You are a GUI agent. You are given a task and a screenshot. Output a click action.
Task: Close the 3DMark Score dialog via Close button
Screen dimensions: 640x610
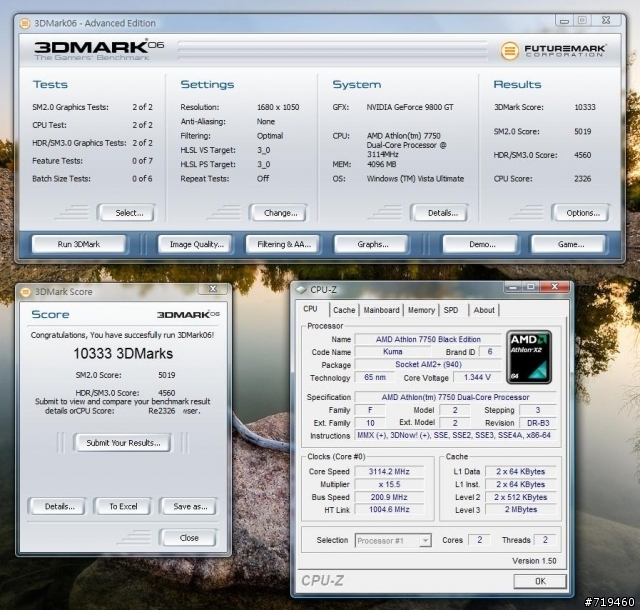tap(188, 538)
